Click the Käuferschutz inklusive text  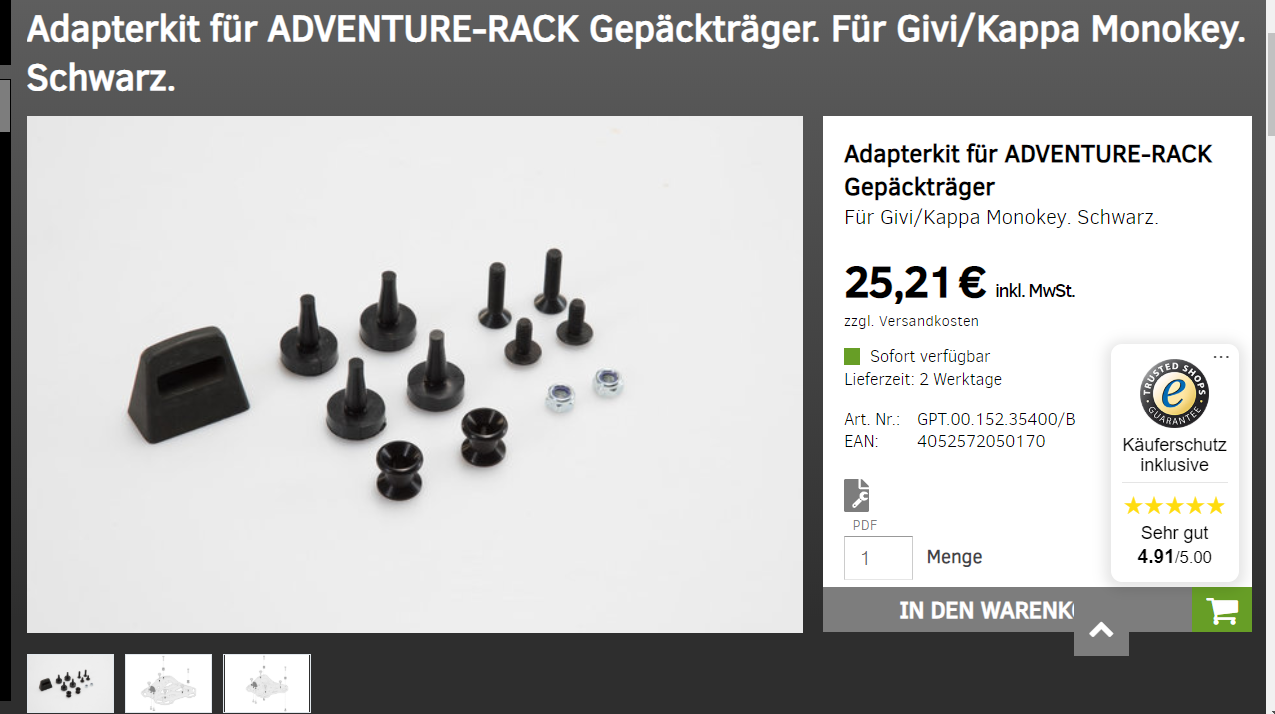coord(1174,455)
